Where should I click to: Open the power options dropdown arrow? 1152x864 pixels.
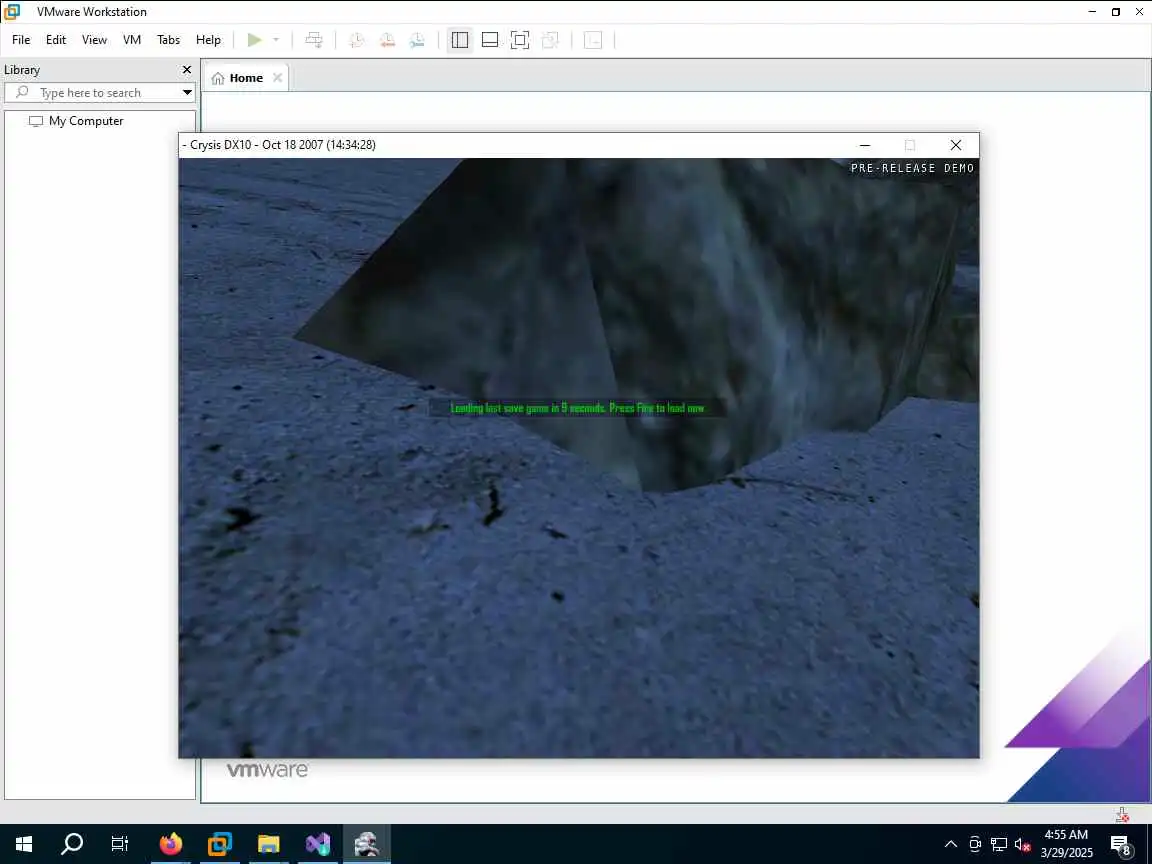click(276, 40)
